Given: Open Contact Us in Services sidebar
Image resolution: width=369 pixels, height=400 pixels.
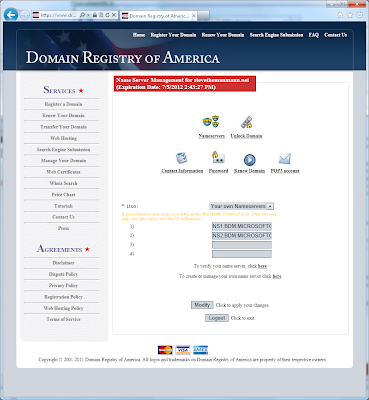Looking at the screenshot, I should [63, 217].
